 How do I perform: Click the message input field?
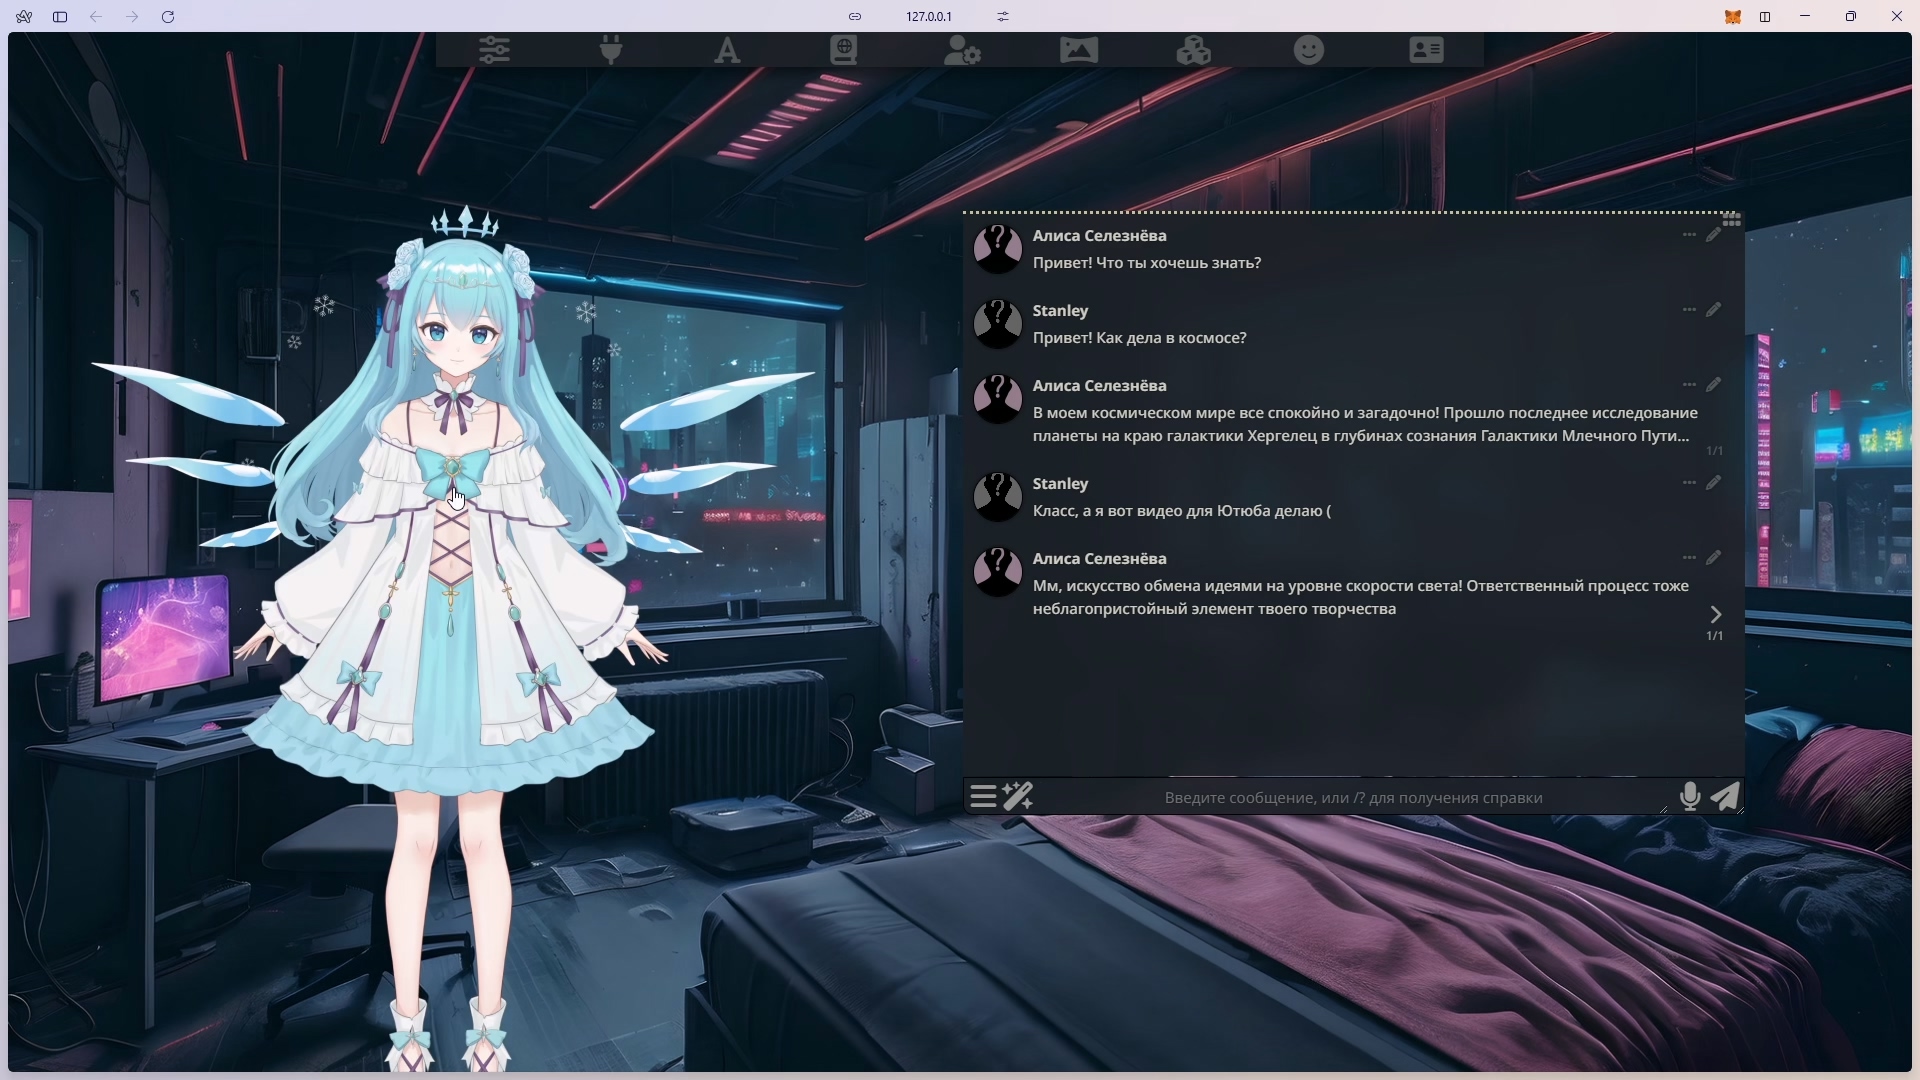tap(1353, 798)
